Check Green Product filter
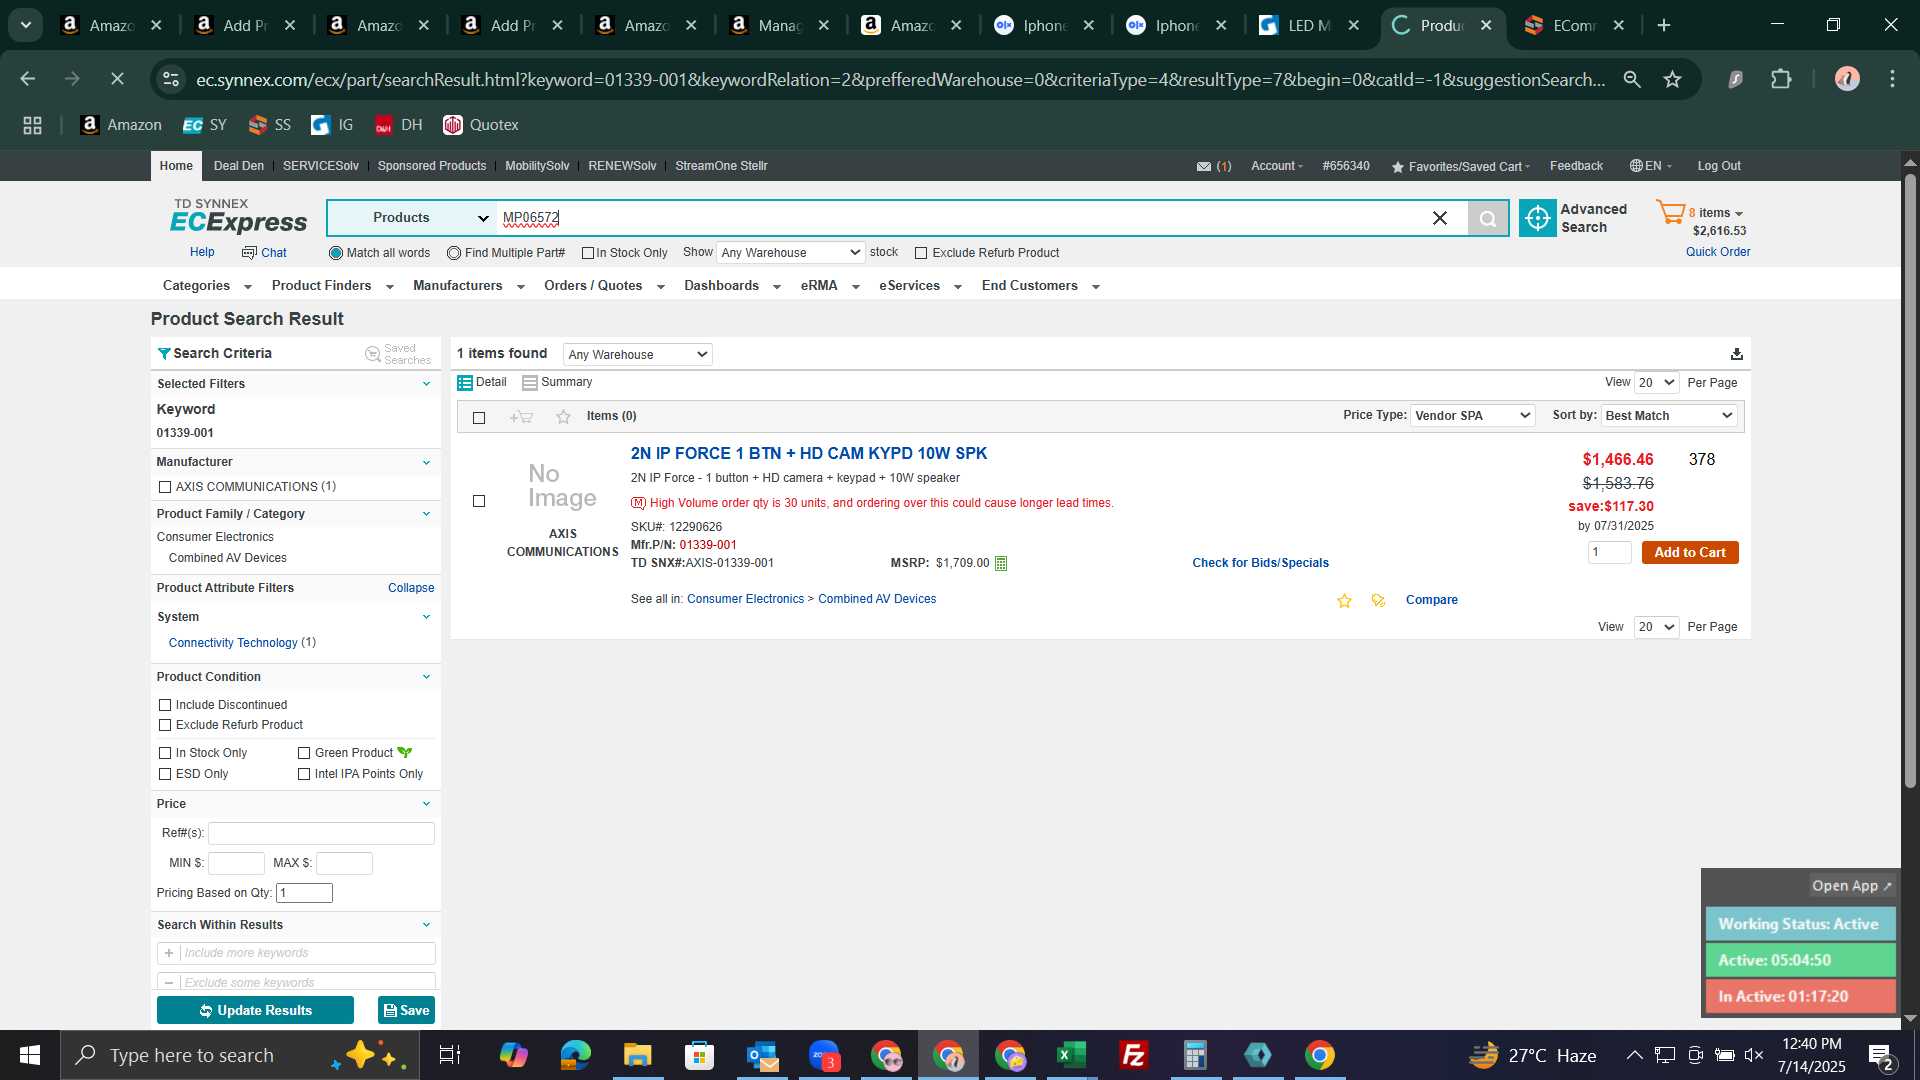 [x=304, y=753]
